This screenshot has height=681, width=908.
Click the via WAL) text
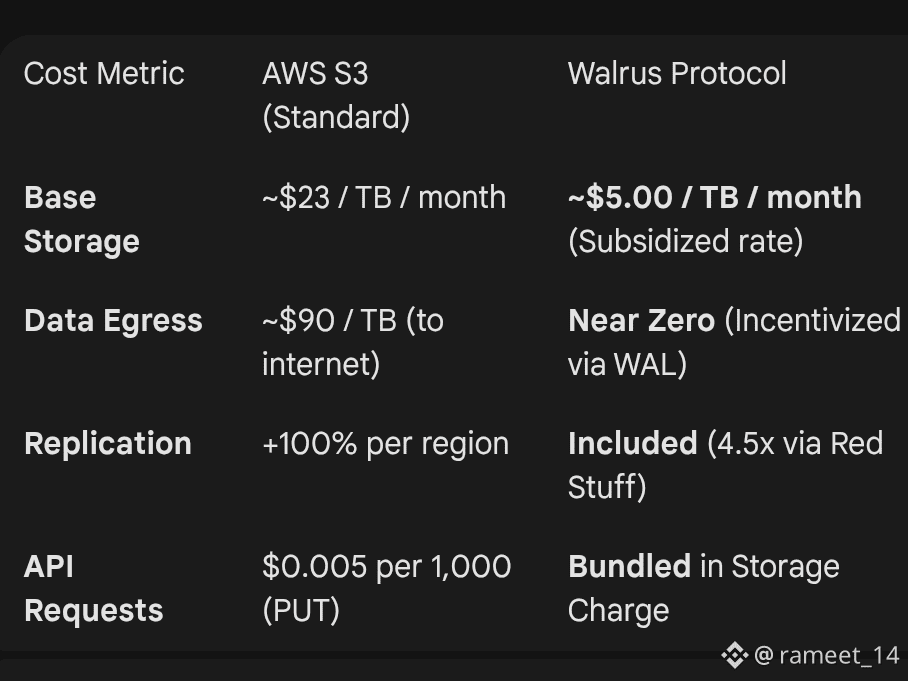627,365
